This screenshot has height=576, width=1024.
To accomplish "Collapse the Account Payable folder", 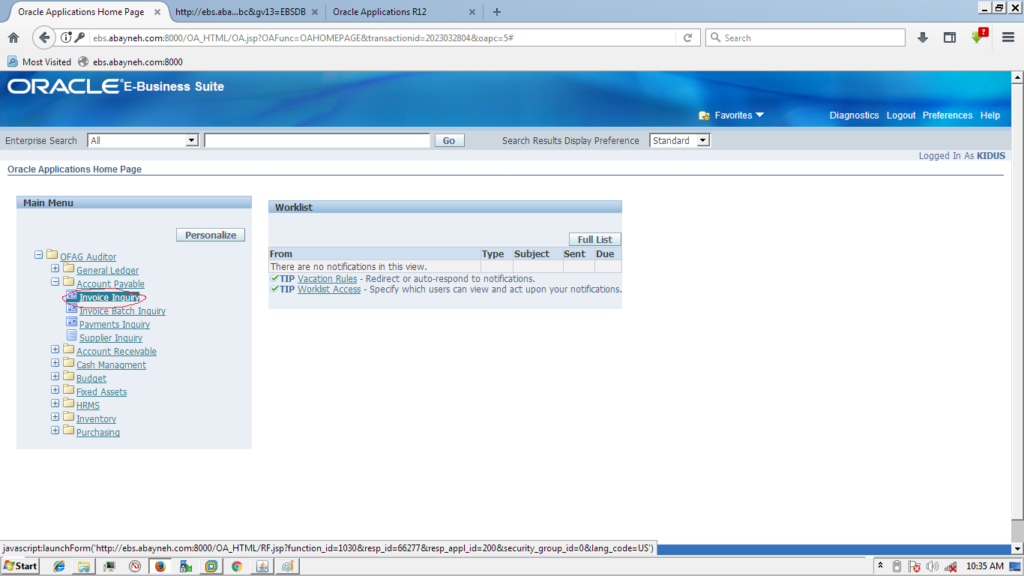I will (55, 282).
